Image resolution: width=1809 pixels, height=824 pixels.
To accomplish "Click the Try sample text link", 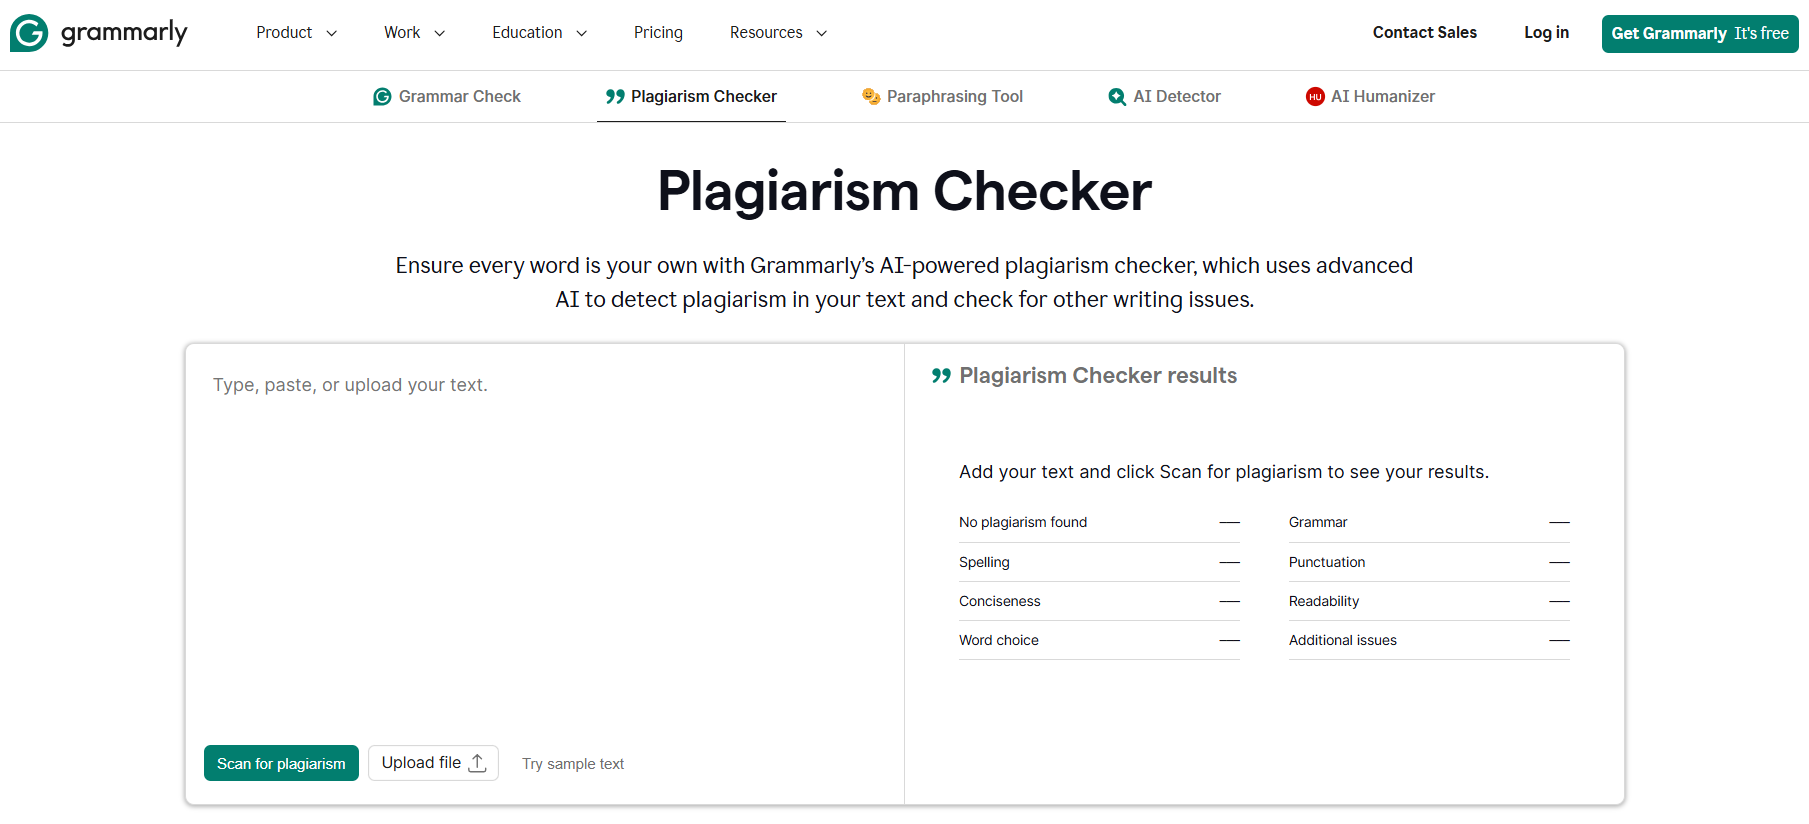I will tap(573, 764).
